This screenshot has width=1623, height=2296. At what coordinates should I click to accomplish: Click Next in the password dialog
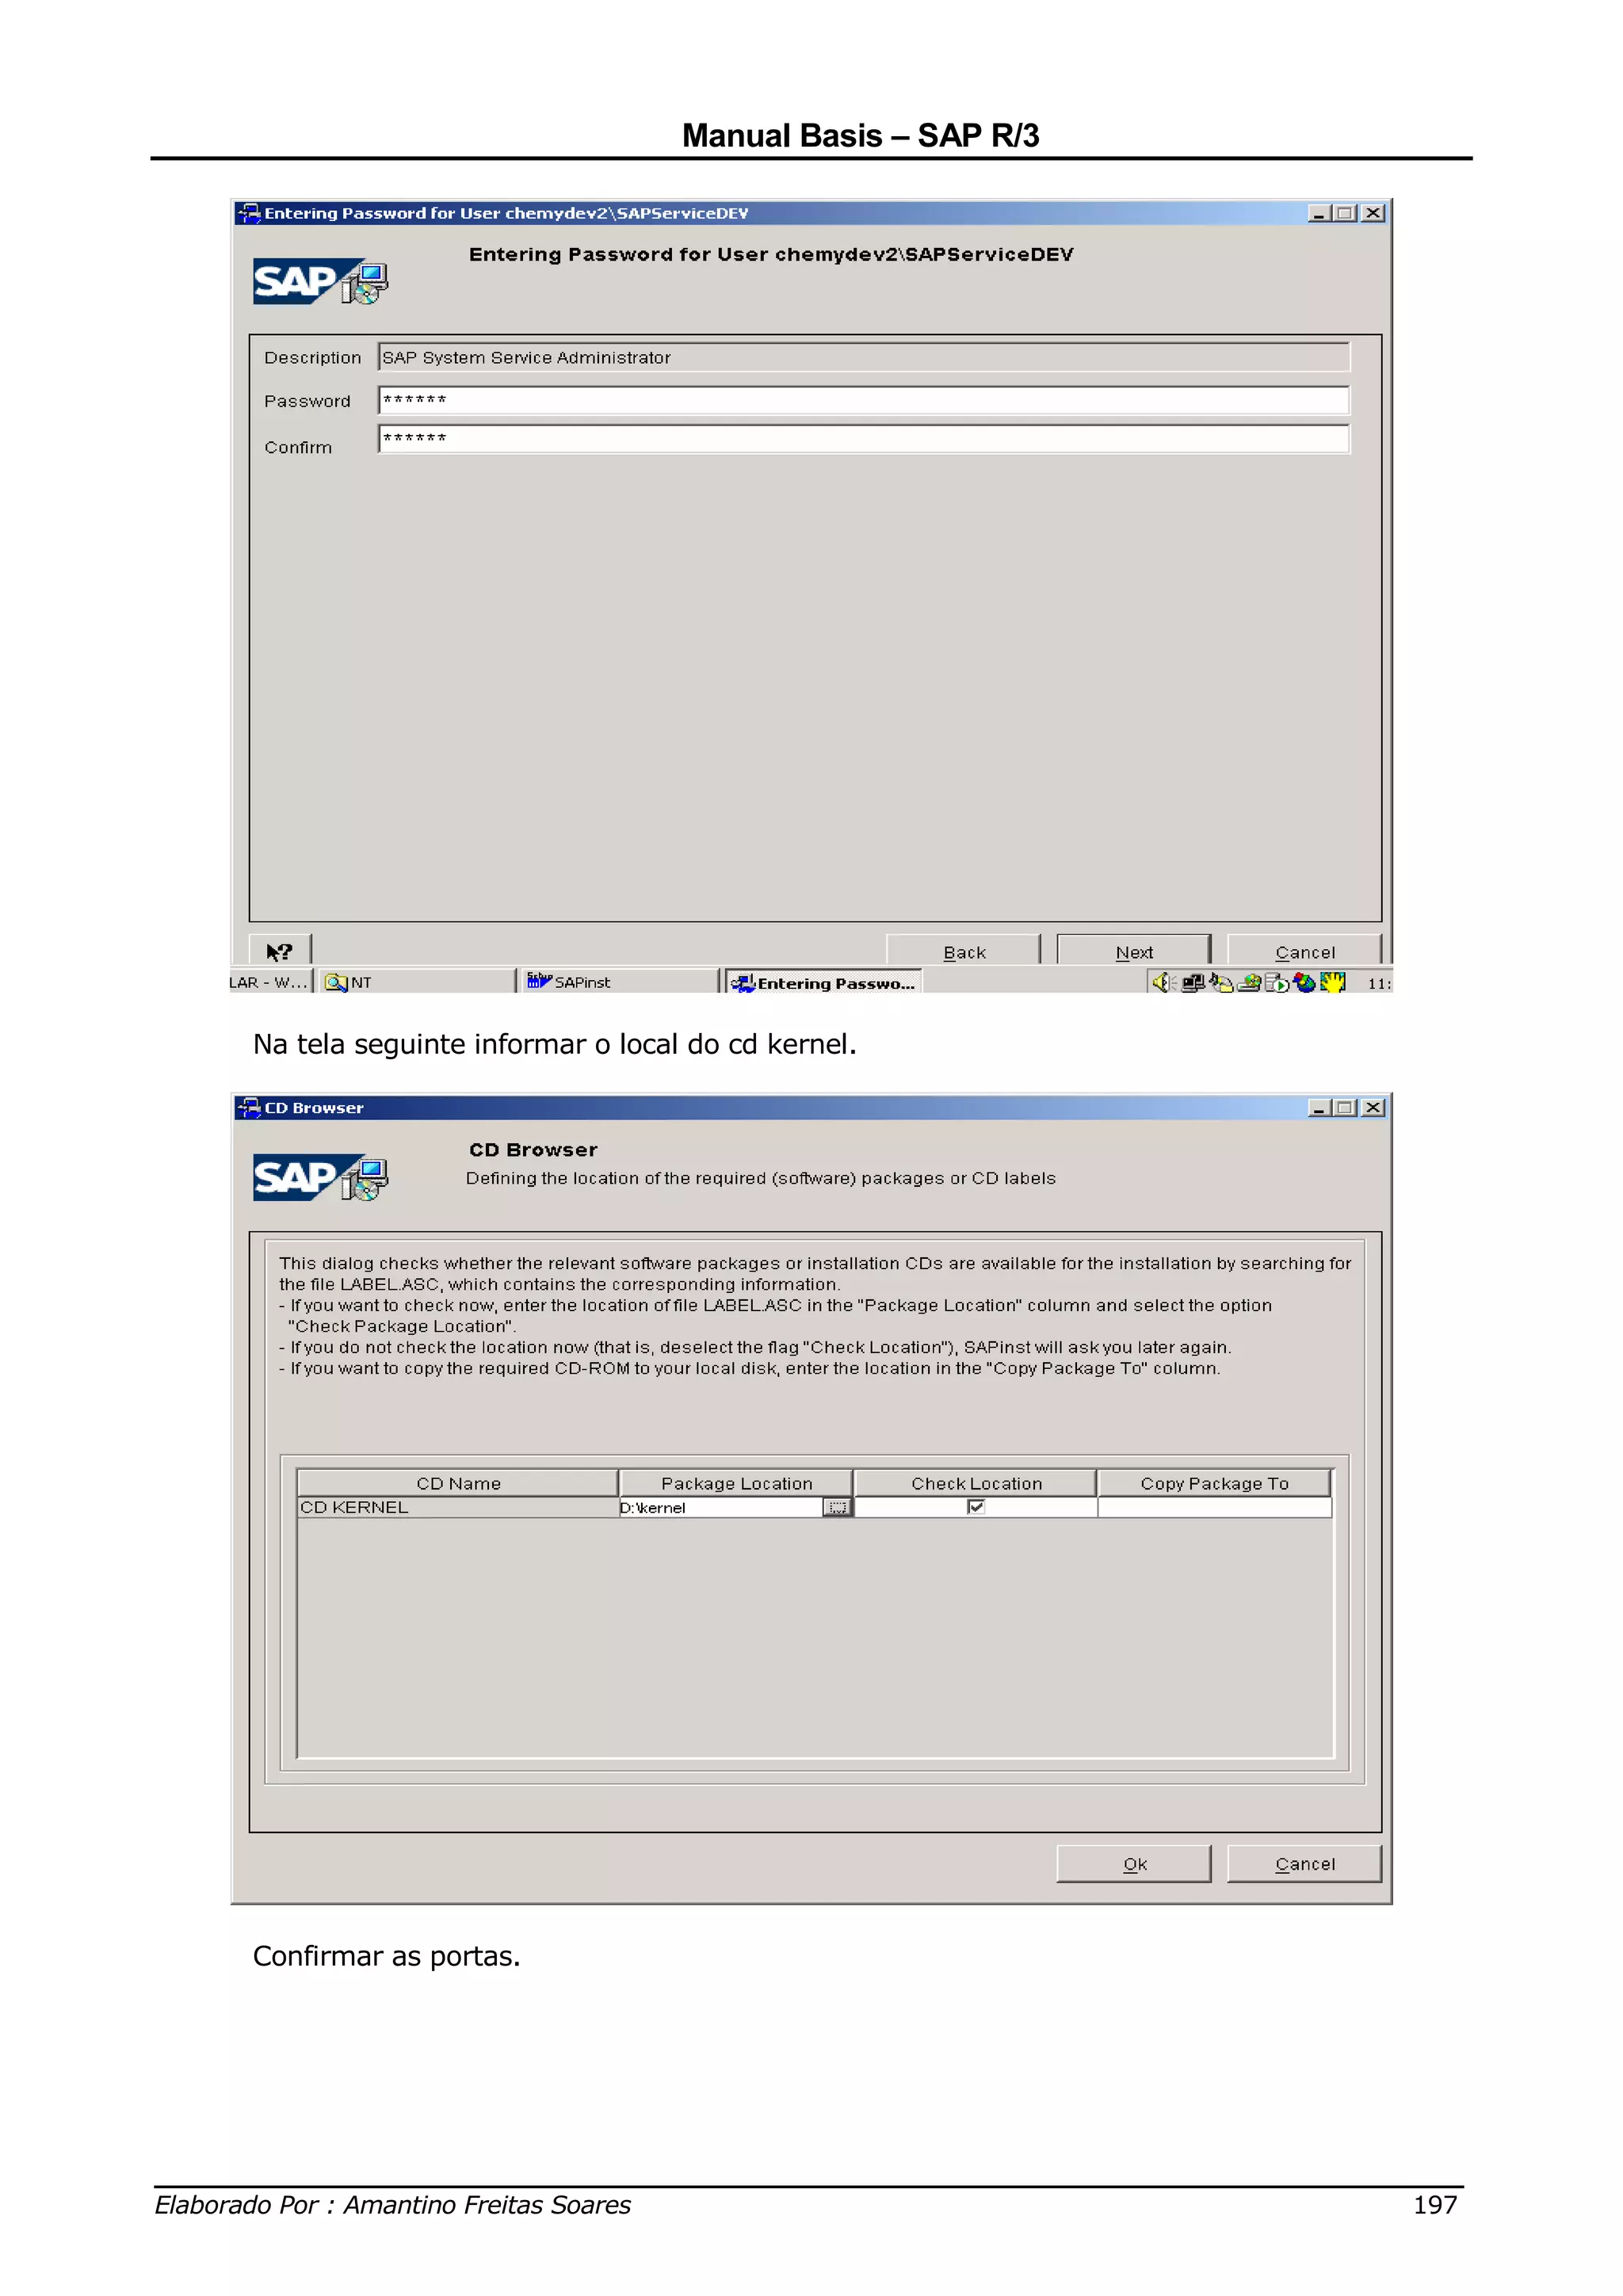pyautogui.click(x=1134, y=951)
